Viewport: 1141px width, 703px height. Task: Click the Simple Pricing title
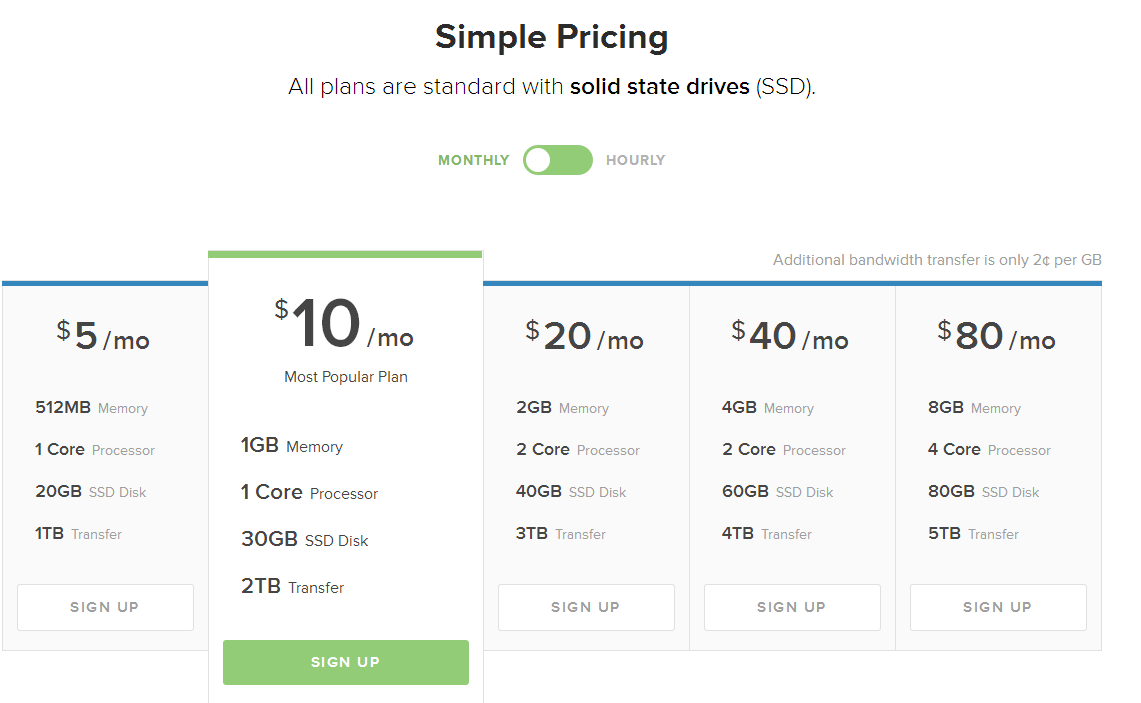tap(552, 37)
